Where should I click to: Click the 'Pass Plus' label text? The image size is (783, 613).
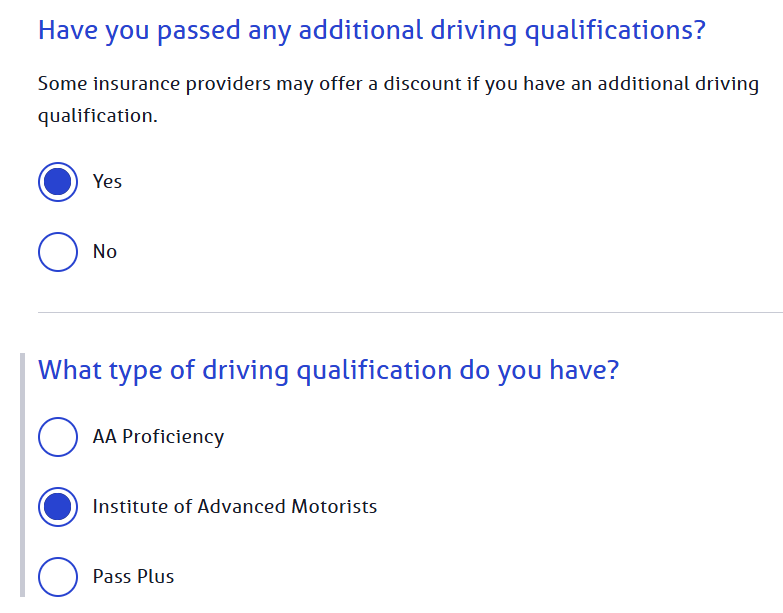133,577
